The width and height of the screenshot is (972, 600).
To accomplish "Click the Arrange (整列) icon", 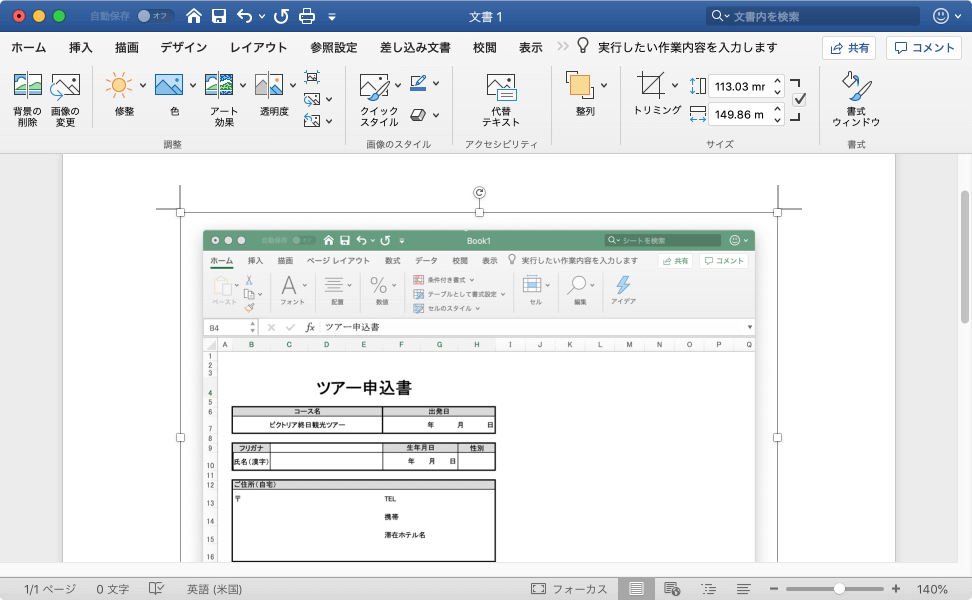I will [580, 85].
